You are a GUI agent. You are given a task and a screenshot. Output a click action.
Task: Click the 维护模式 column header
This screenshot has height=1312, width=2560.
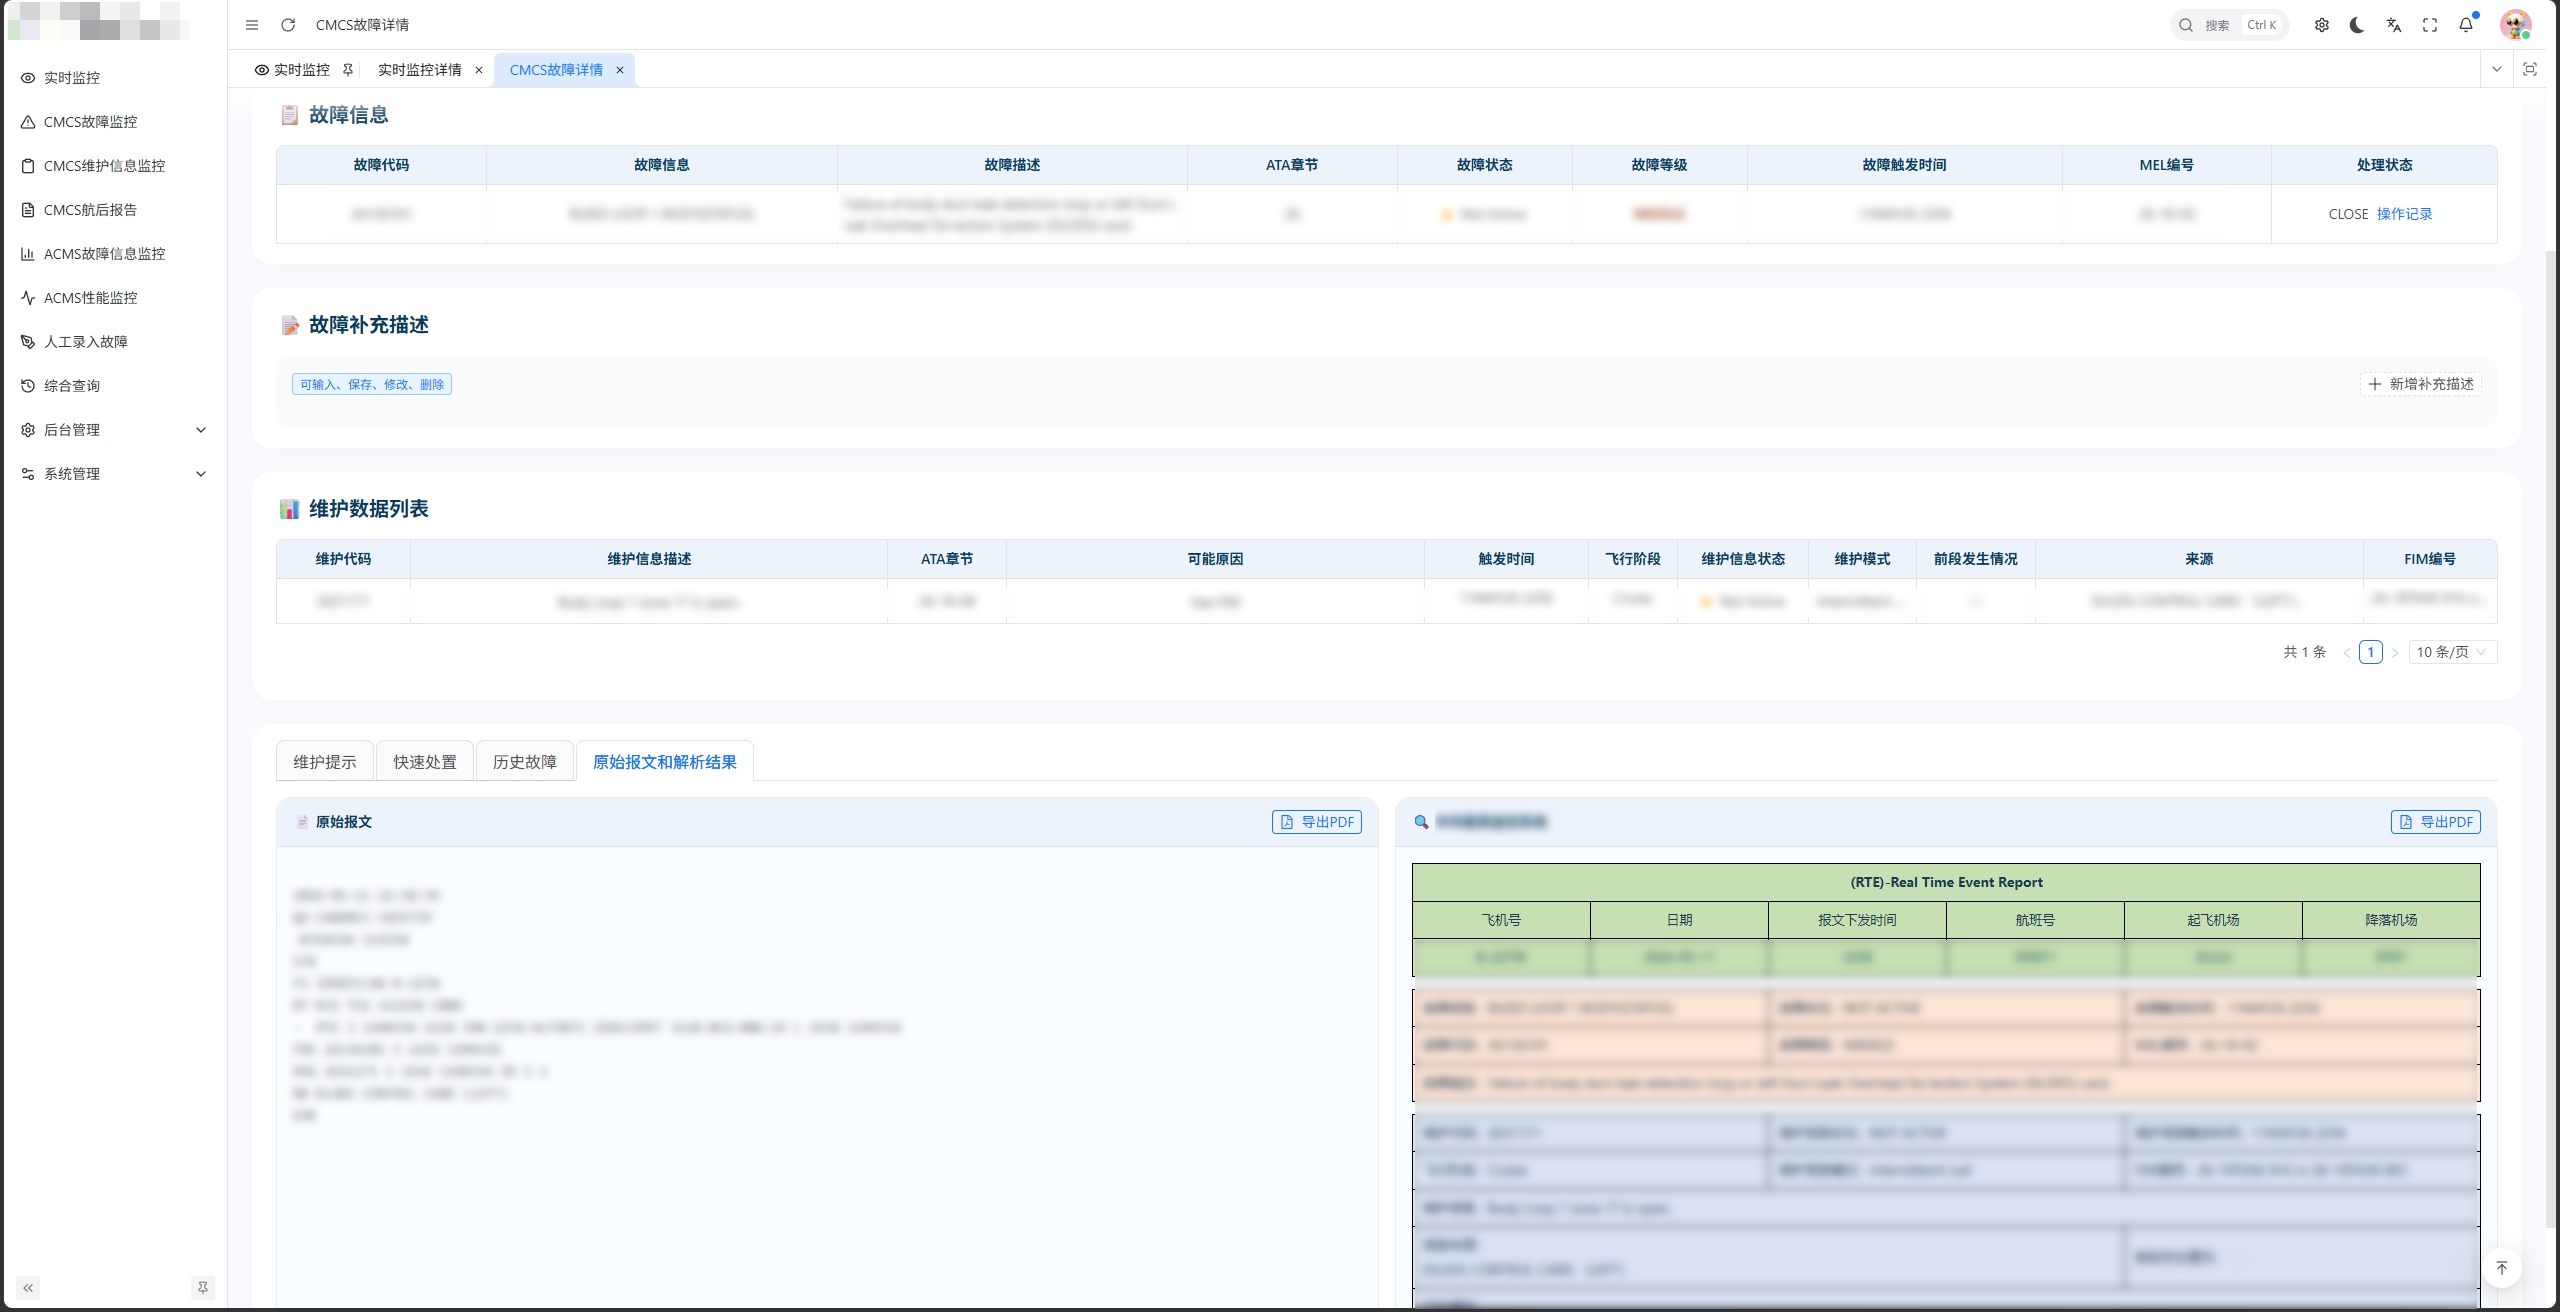[1862, 559]
